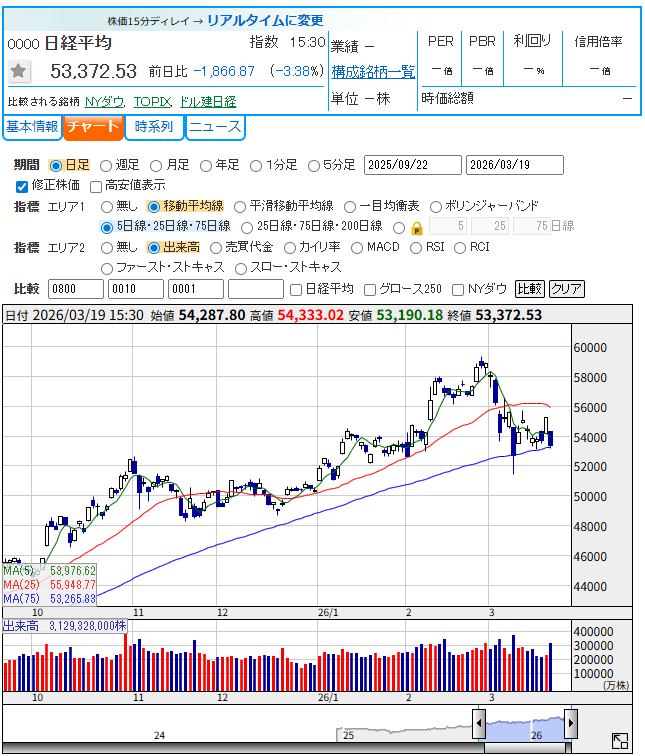Open the TOPIX comparison link

click(x=152, y=102)
